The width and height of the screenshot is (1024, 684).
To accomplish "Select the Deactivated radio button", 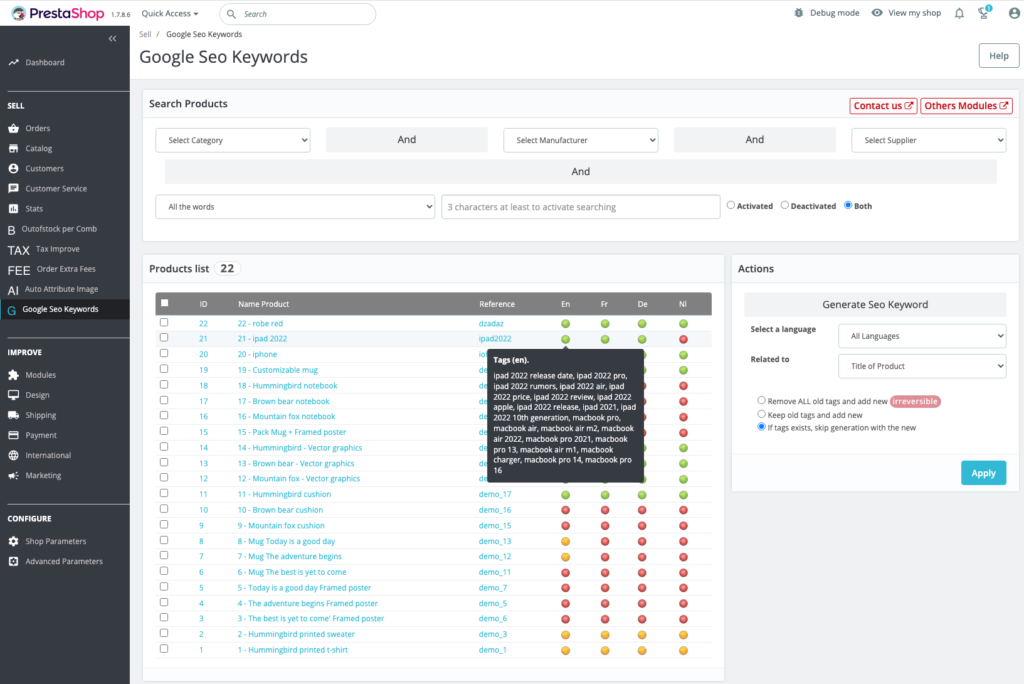I will click(784, 205).
